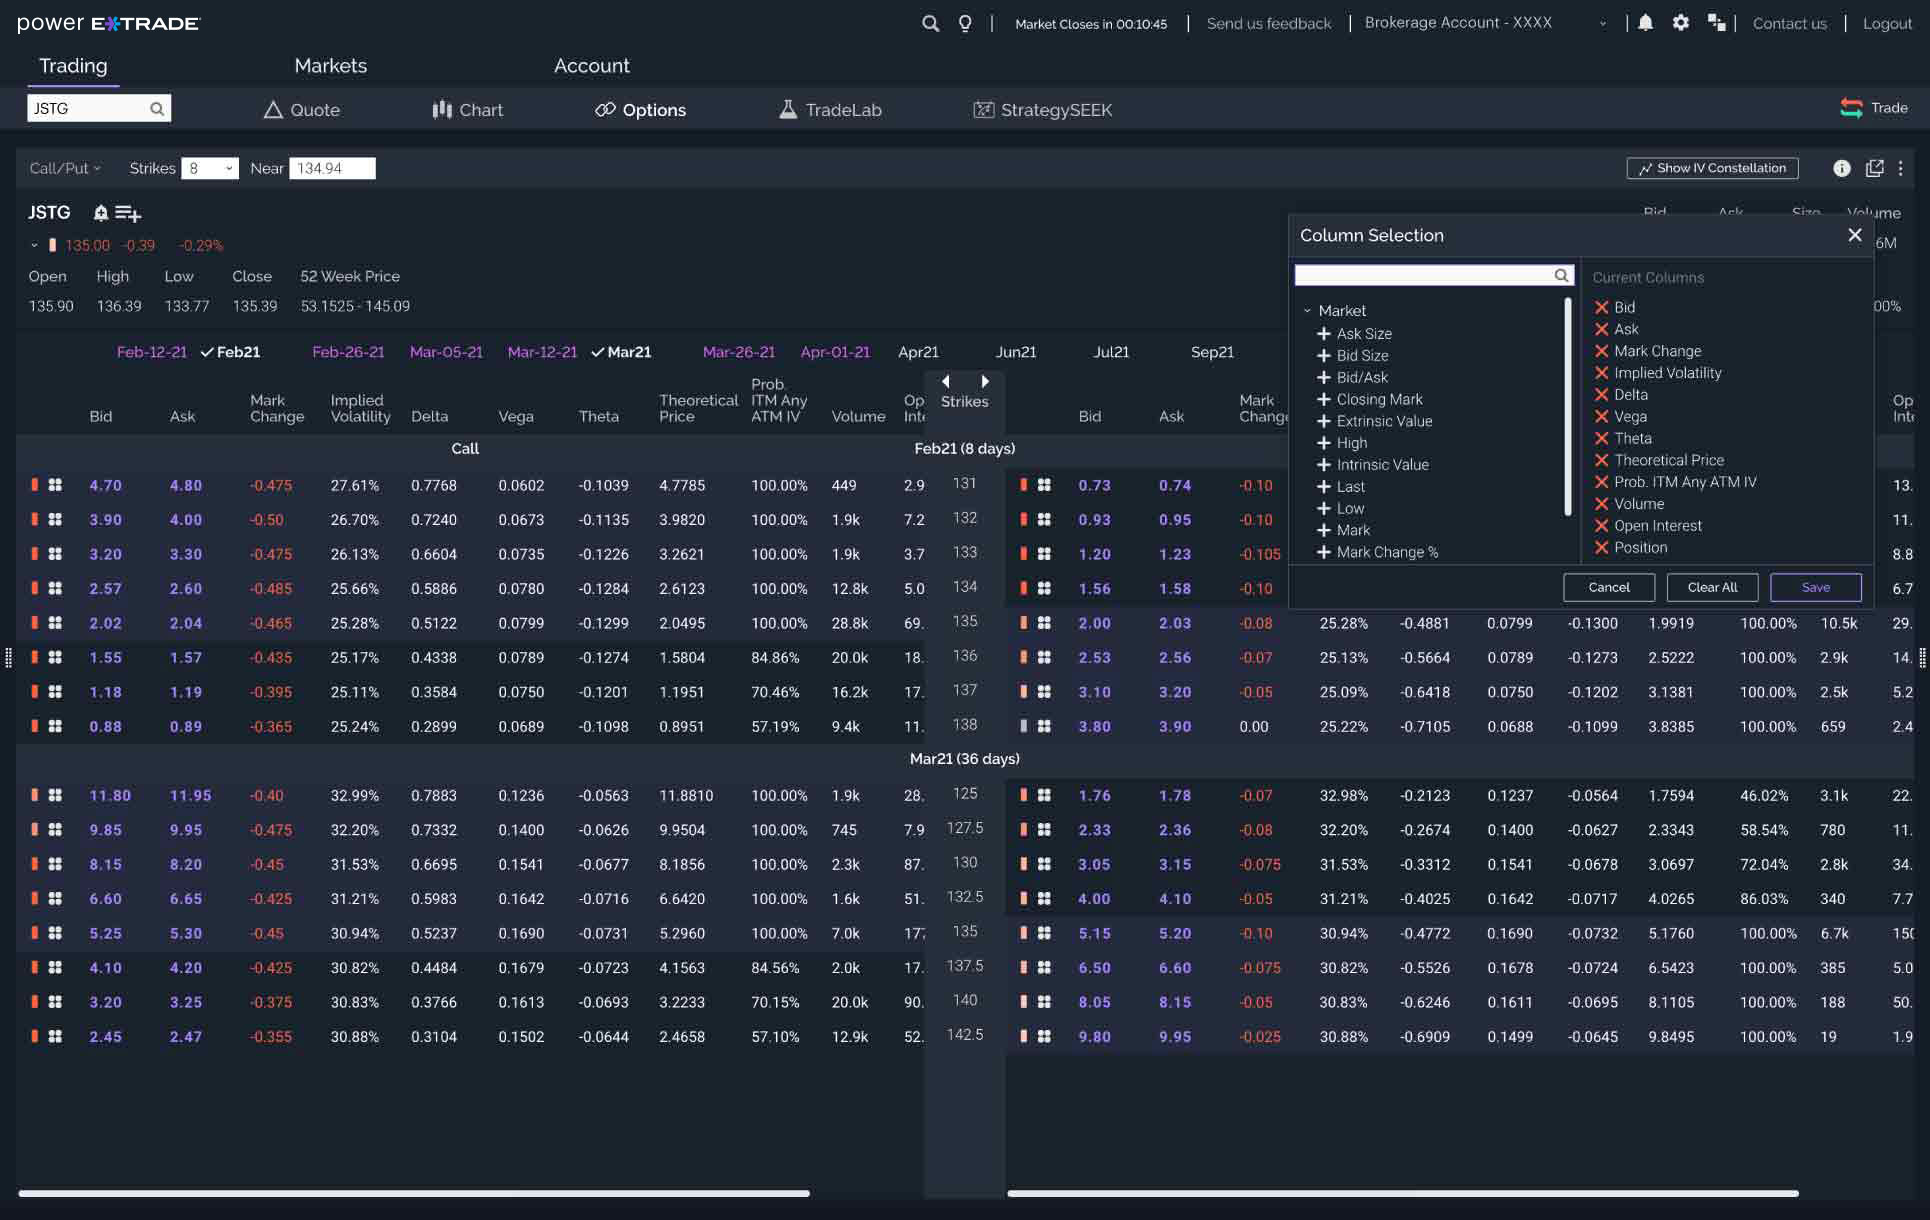Click the Clear All button
1930x1220 pixels.
point(1711,587)
